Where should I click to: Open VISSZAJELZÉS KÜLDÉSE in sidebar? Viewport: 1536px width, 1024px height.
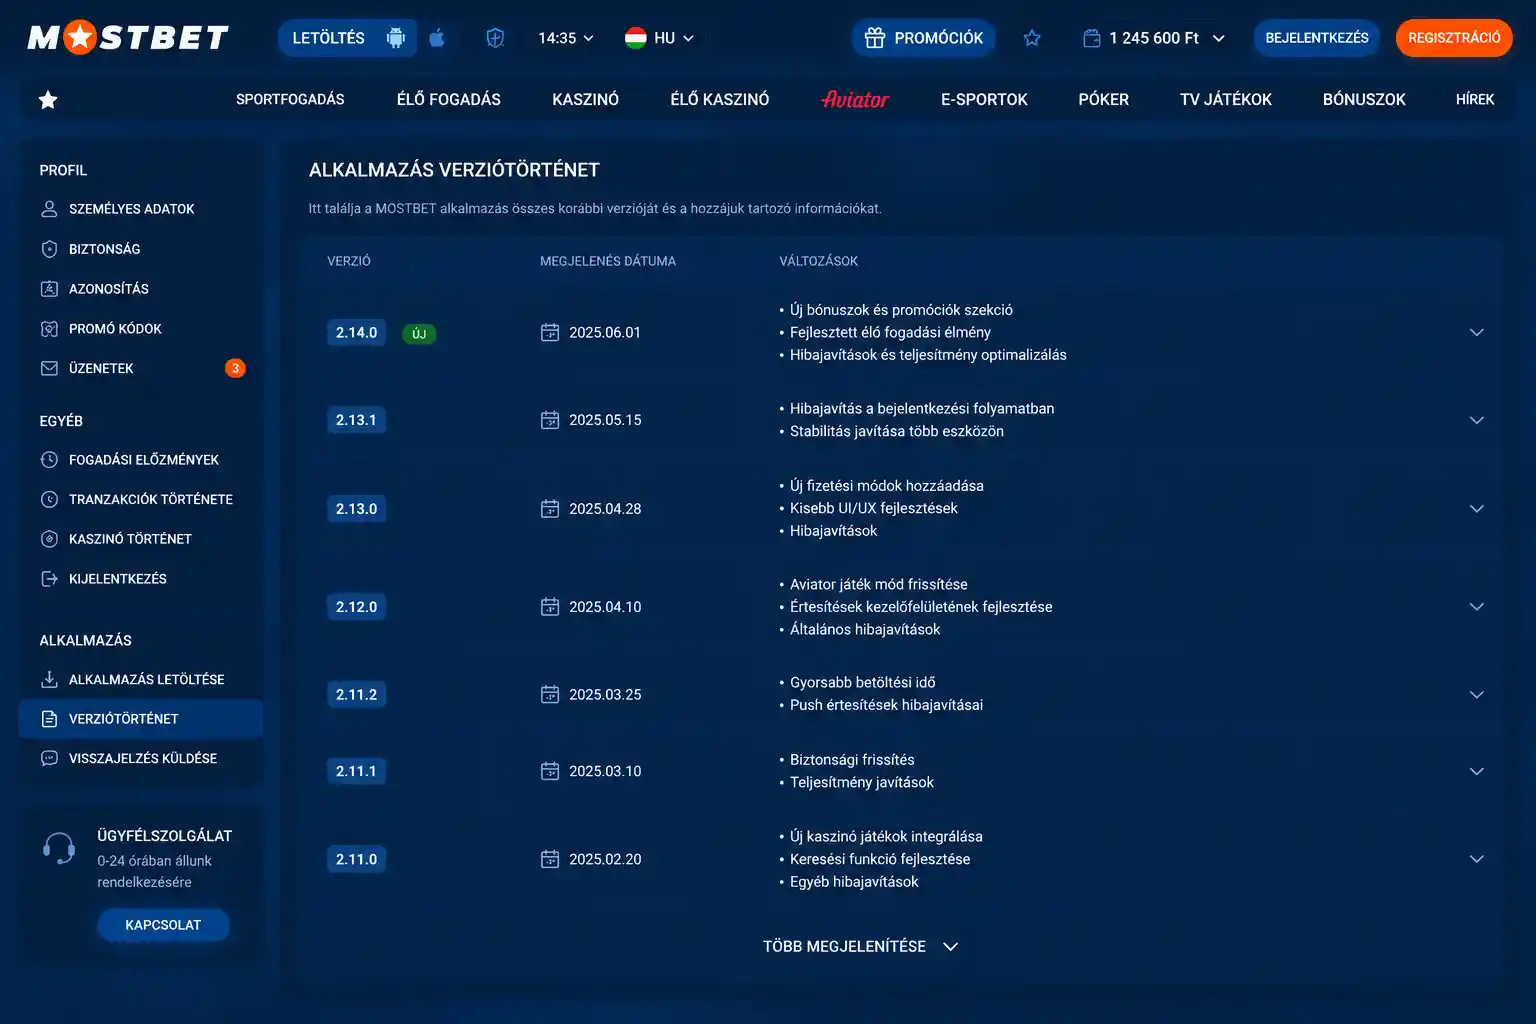140,758
